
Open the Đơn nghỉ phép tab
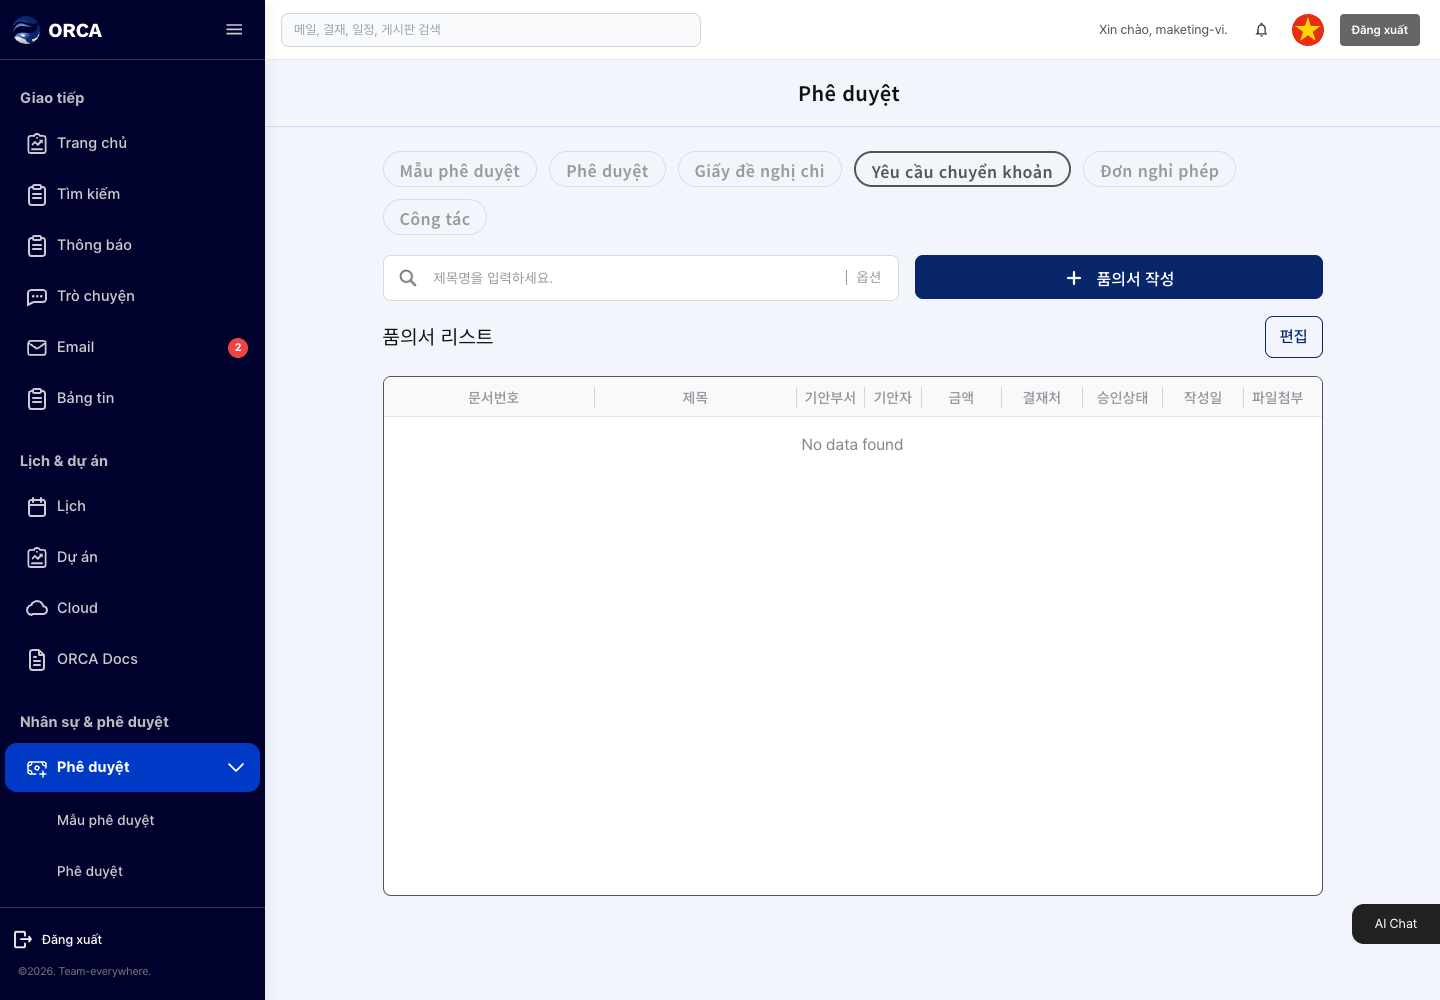[x=1159, y=170]
